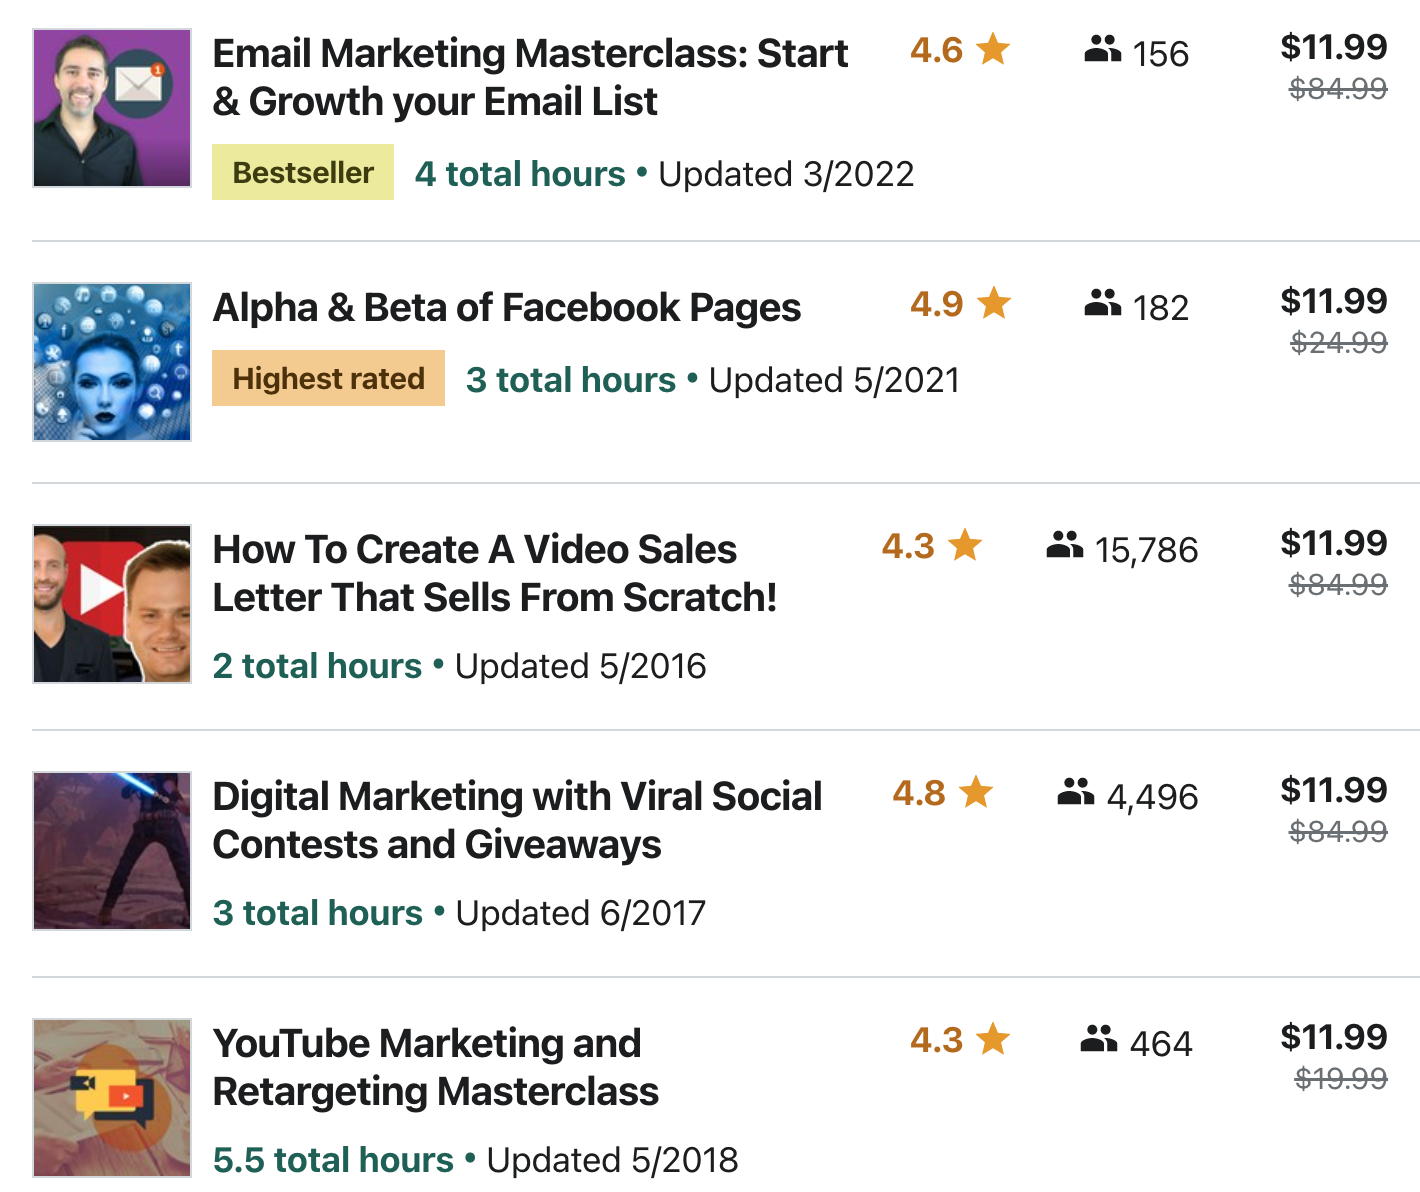This screenshot has width=1420, height=1192.
Task: Click the star icon beside 4.9 rating
Action: pyautogui.click(x=993, y=303)
